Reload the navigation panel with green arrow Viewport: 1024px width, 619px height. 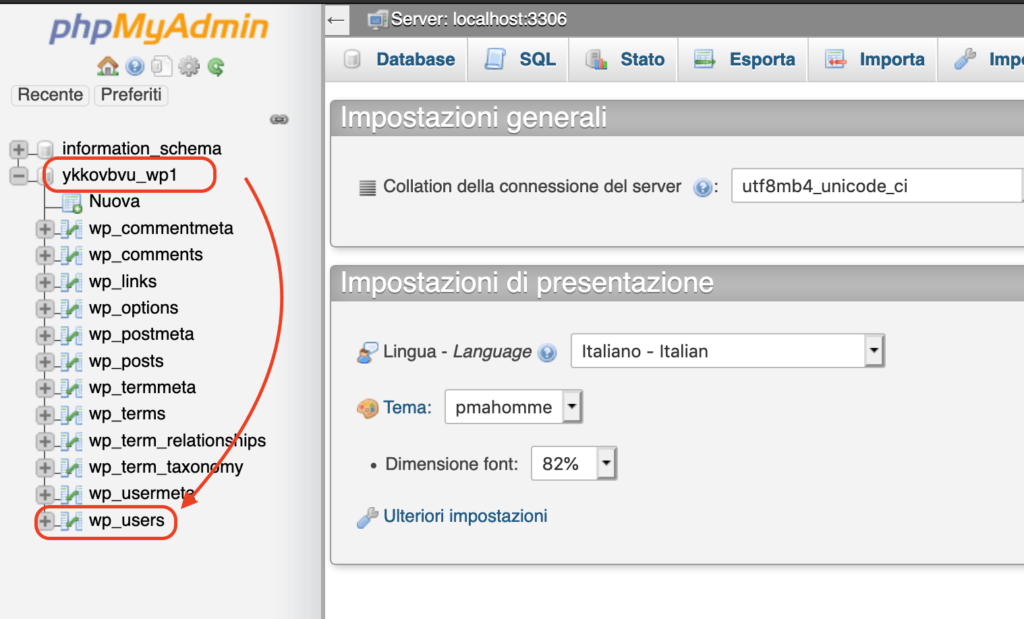pos(215,67)
